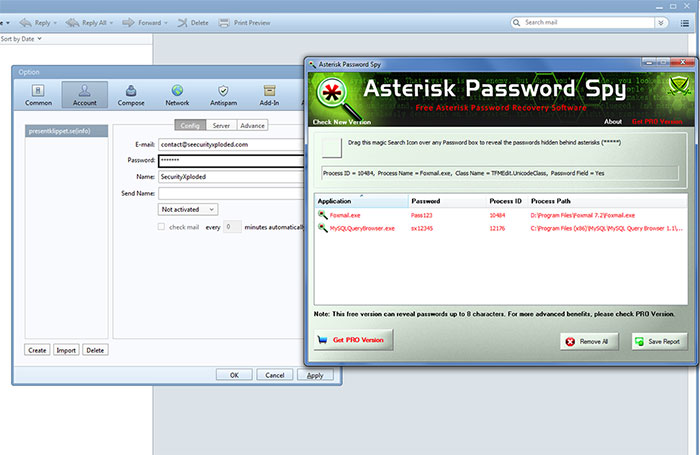Click the minutes interval field
The height and width of the screenshot is (455, 700).
(x=232, y=227)
